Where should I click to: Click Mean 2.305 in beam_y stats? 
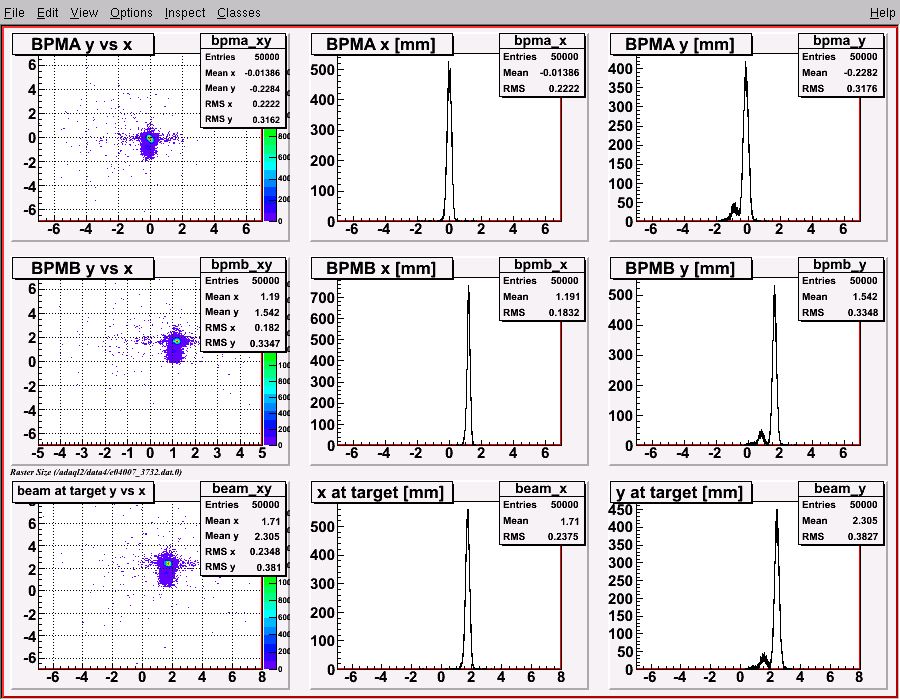840,520
